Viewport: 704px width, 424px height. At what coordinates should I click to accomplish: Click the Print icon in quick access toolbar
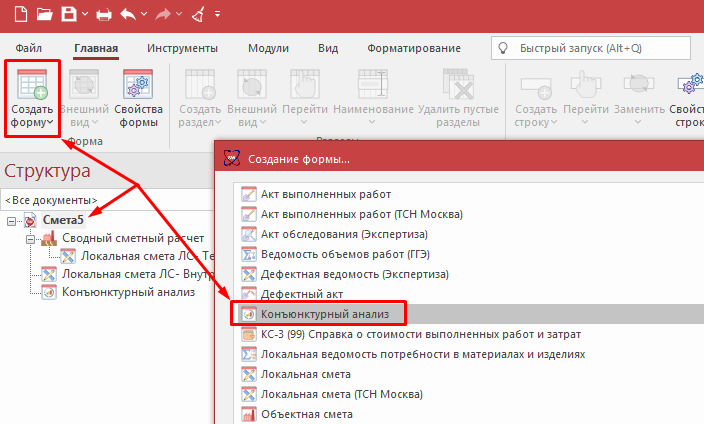pos(104,14)
